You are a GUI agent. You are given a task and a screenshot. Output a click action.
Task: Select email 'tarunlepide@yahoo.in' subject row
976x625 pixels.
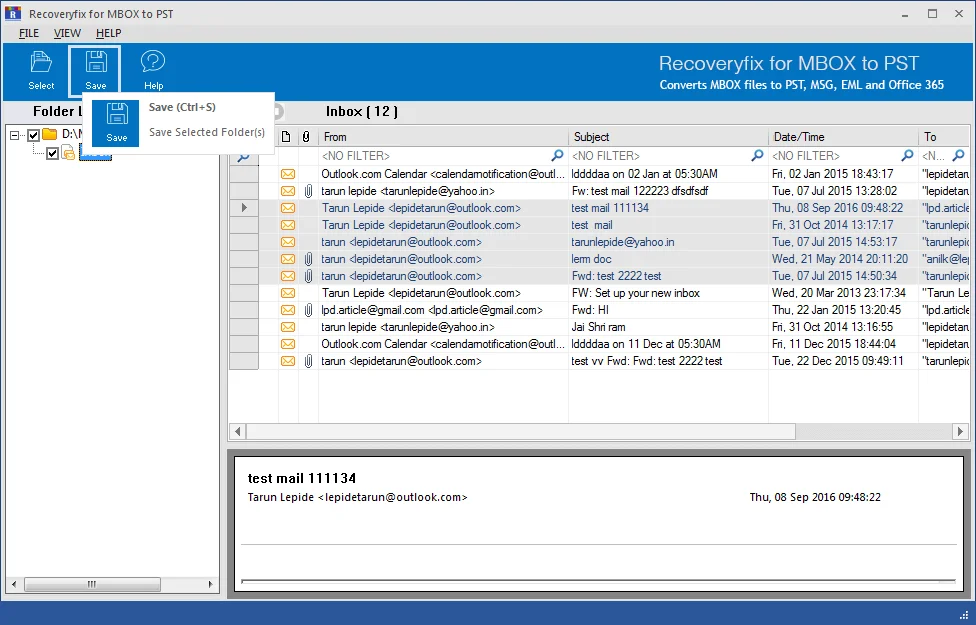pos(622,242)
